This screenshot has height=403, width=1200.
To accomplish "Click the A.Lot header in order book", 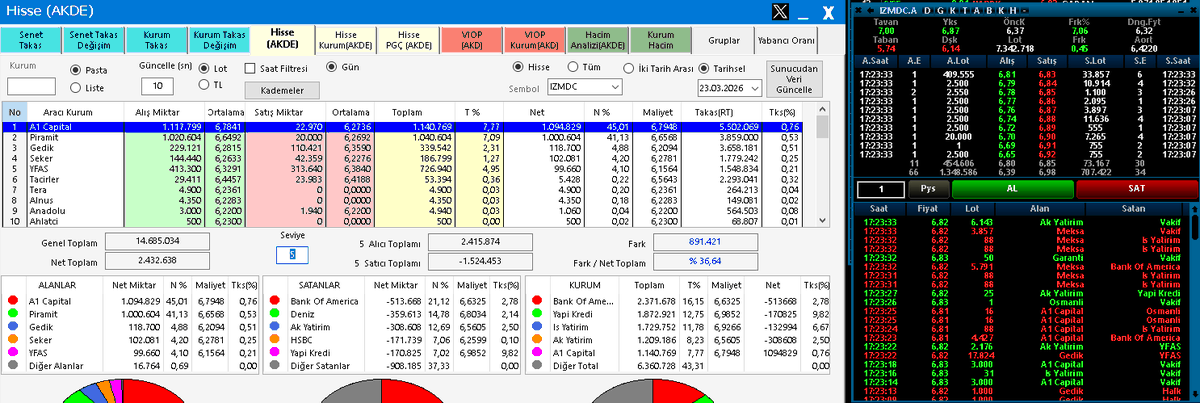I will [959, 60].
